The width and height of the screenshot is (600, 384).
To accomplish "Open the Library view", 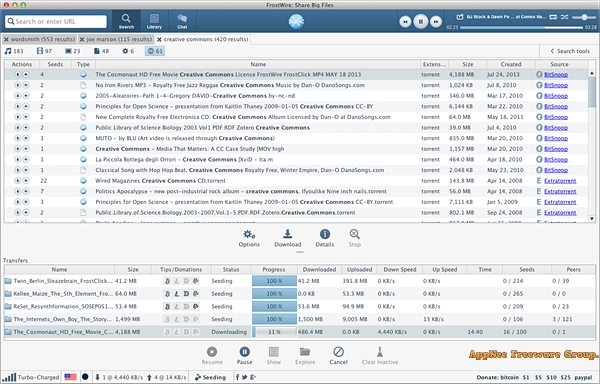I will point(154,21).
